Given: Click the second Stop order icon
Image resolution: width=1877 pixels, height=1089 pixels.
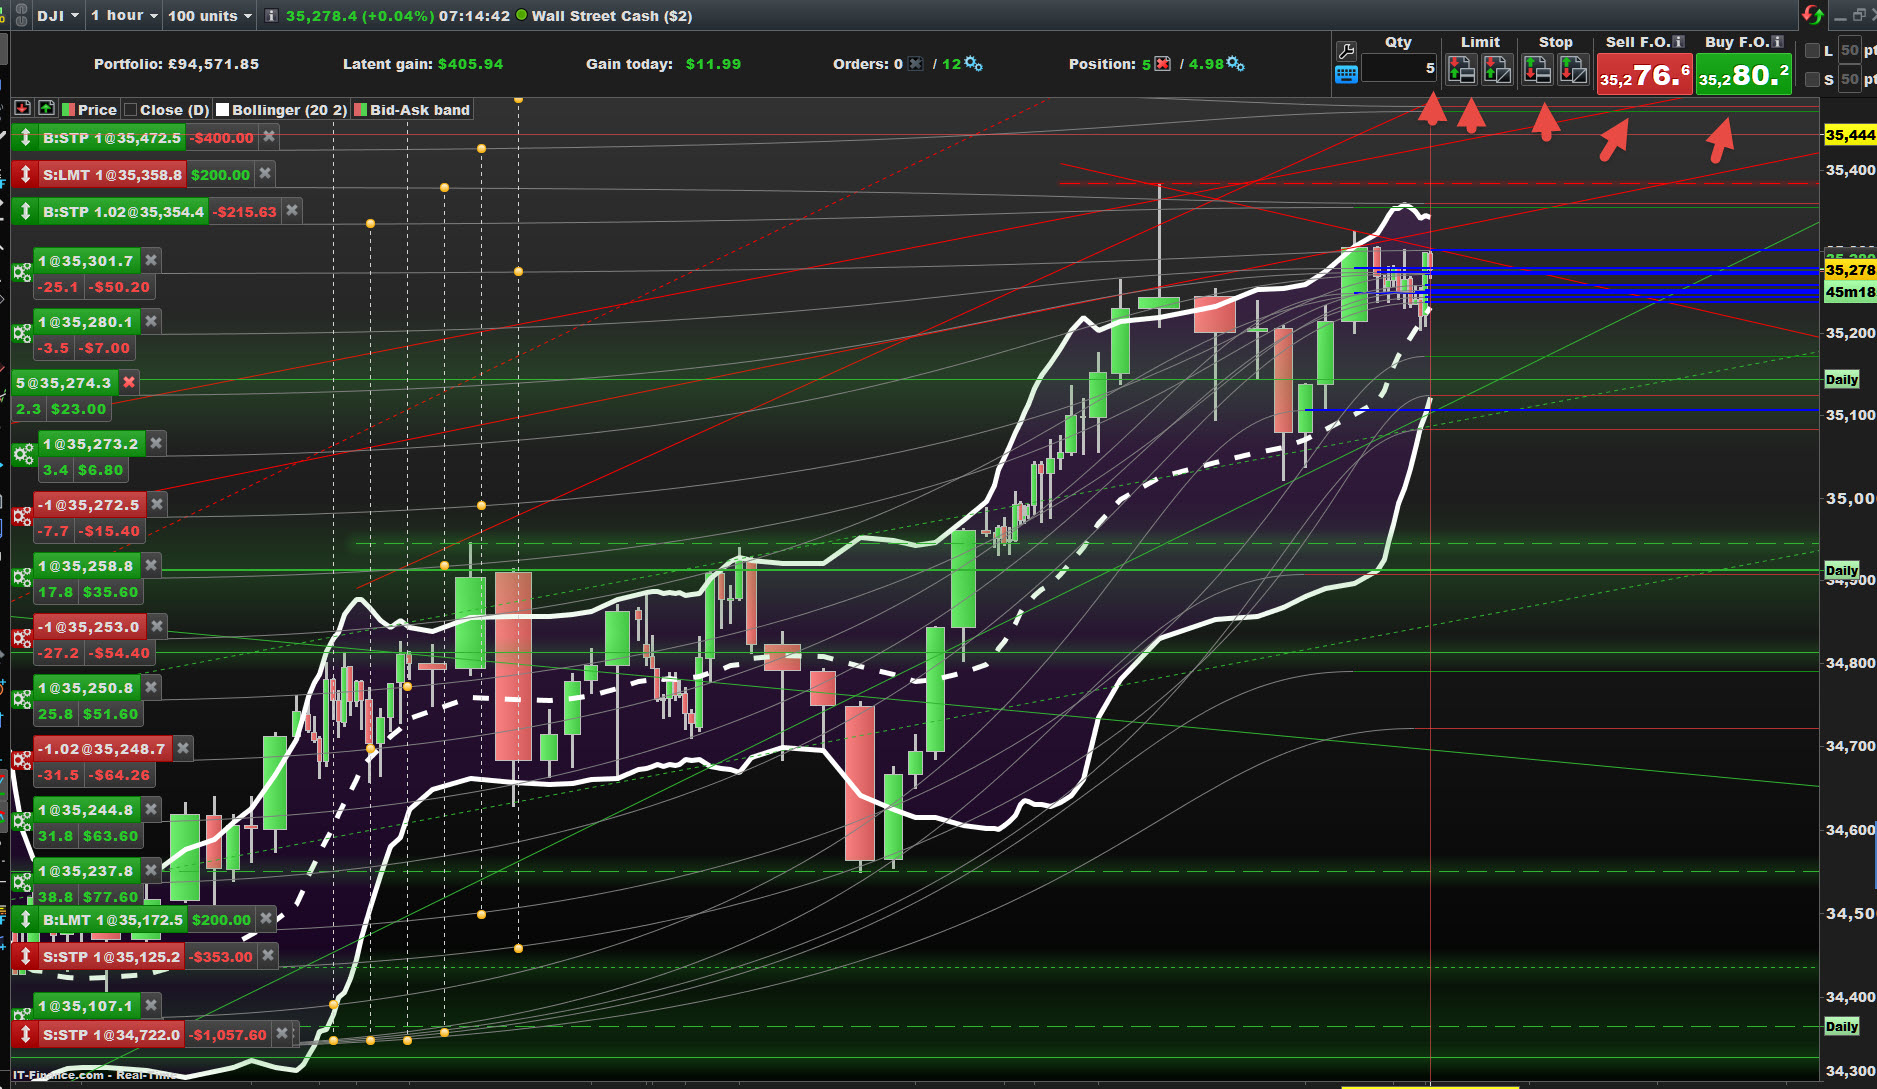Looking at the screenshot, I should pos(1573,69).
